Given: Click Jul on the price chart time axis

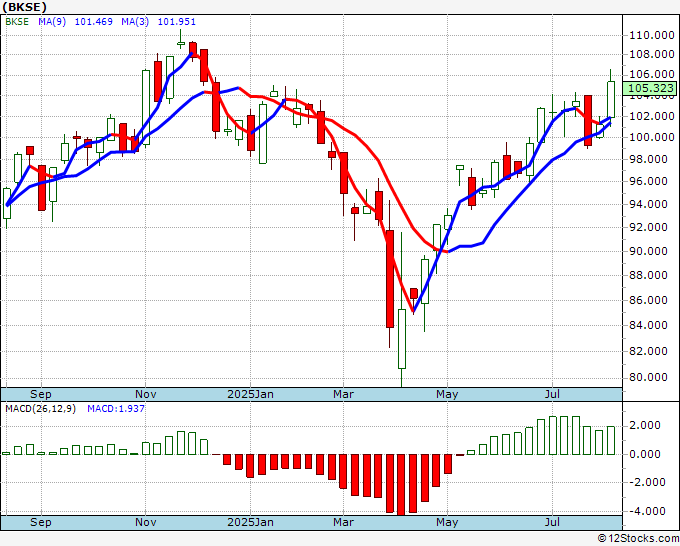Looking at the screenshot, I should (552, 395).
